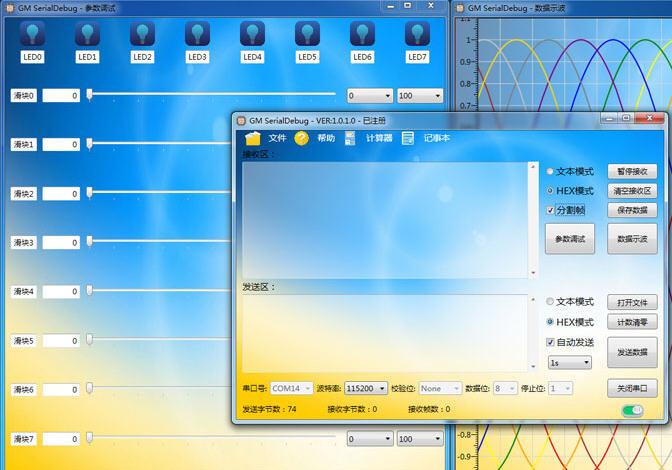Click the LED0 bulb icon
This screenshot has width=672, height=470.
coord(33,34)
